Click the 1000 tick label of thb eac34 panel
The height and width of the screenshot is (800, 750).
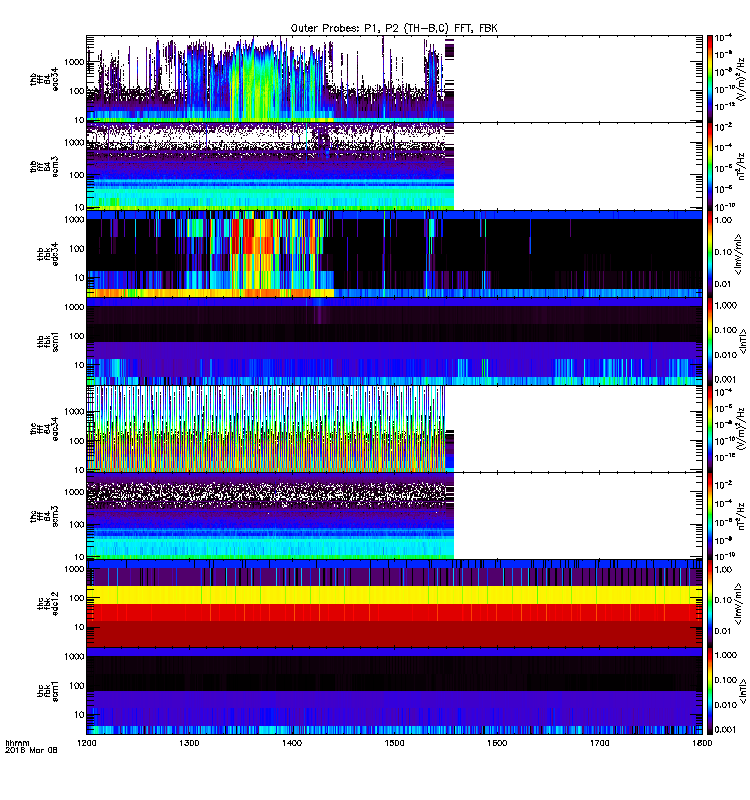74,62
